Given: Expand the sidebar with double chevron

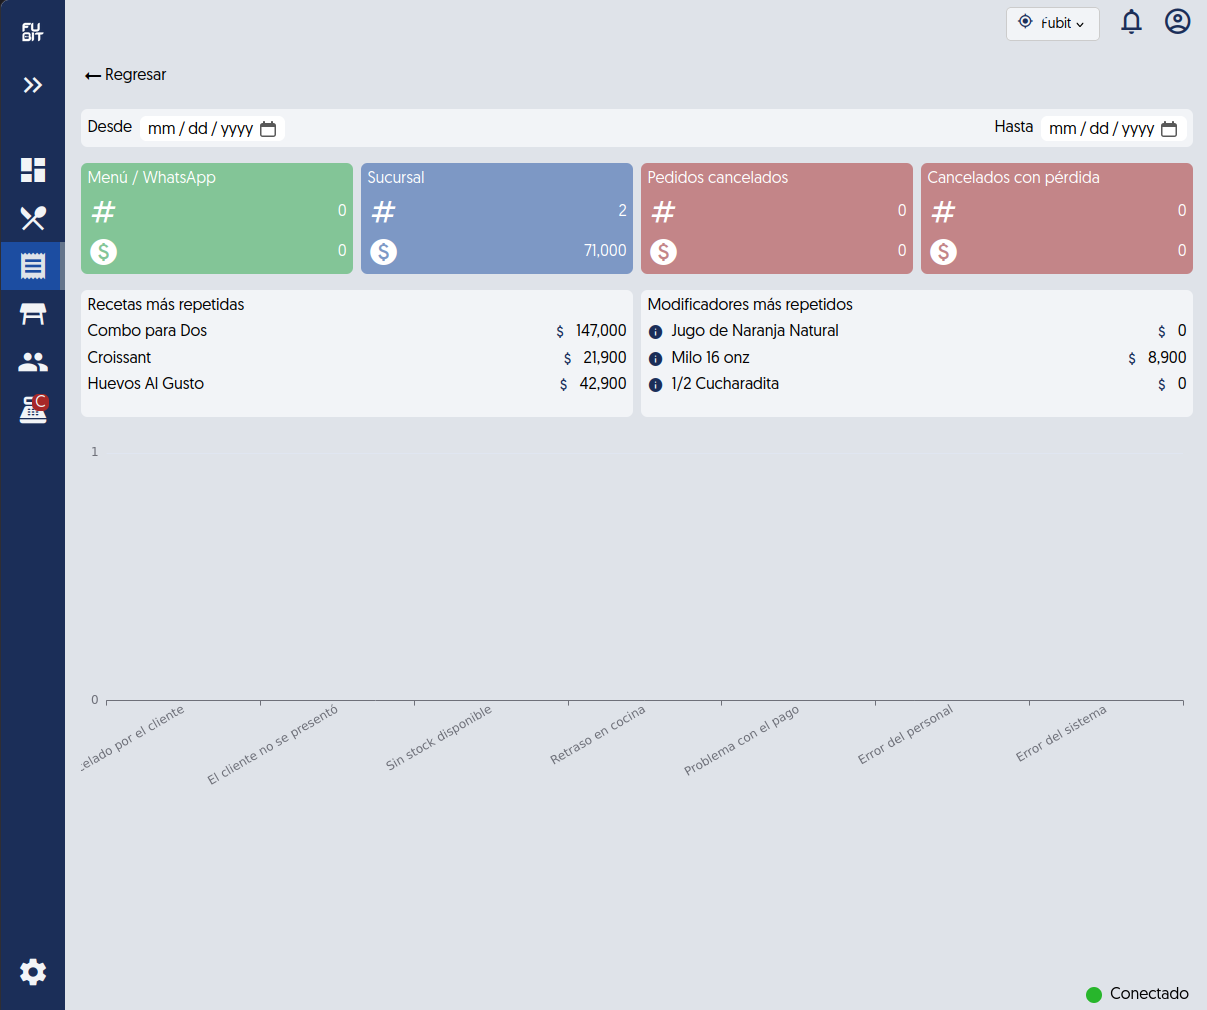Looking at the screenshot, I should pos(33,85).
